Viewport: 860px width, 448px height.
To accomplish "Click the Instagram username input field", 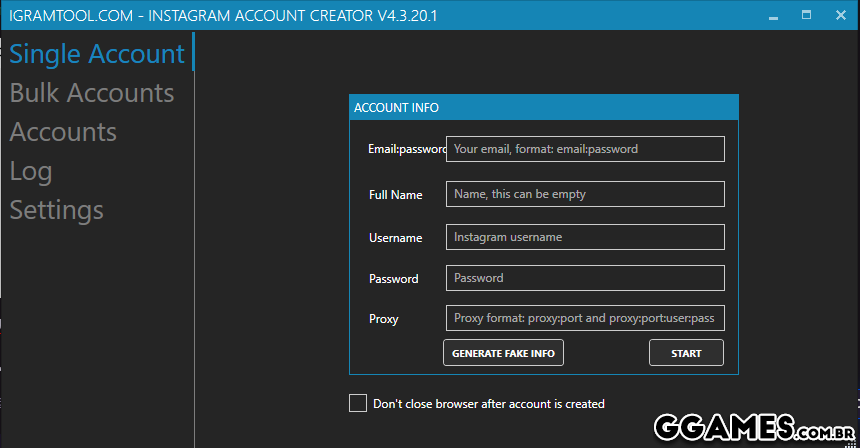I will (x=585, y=237).
